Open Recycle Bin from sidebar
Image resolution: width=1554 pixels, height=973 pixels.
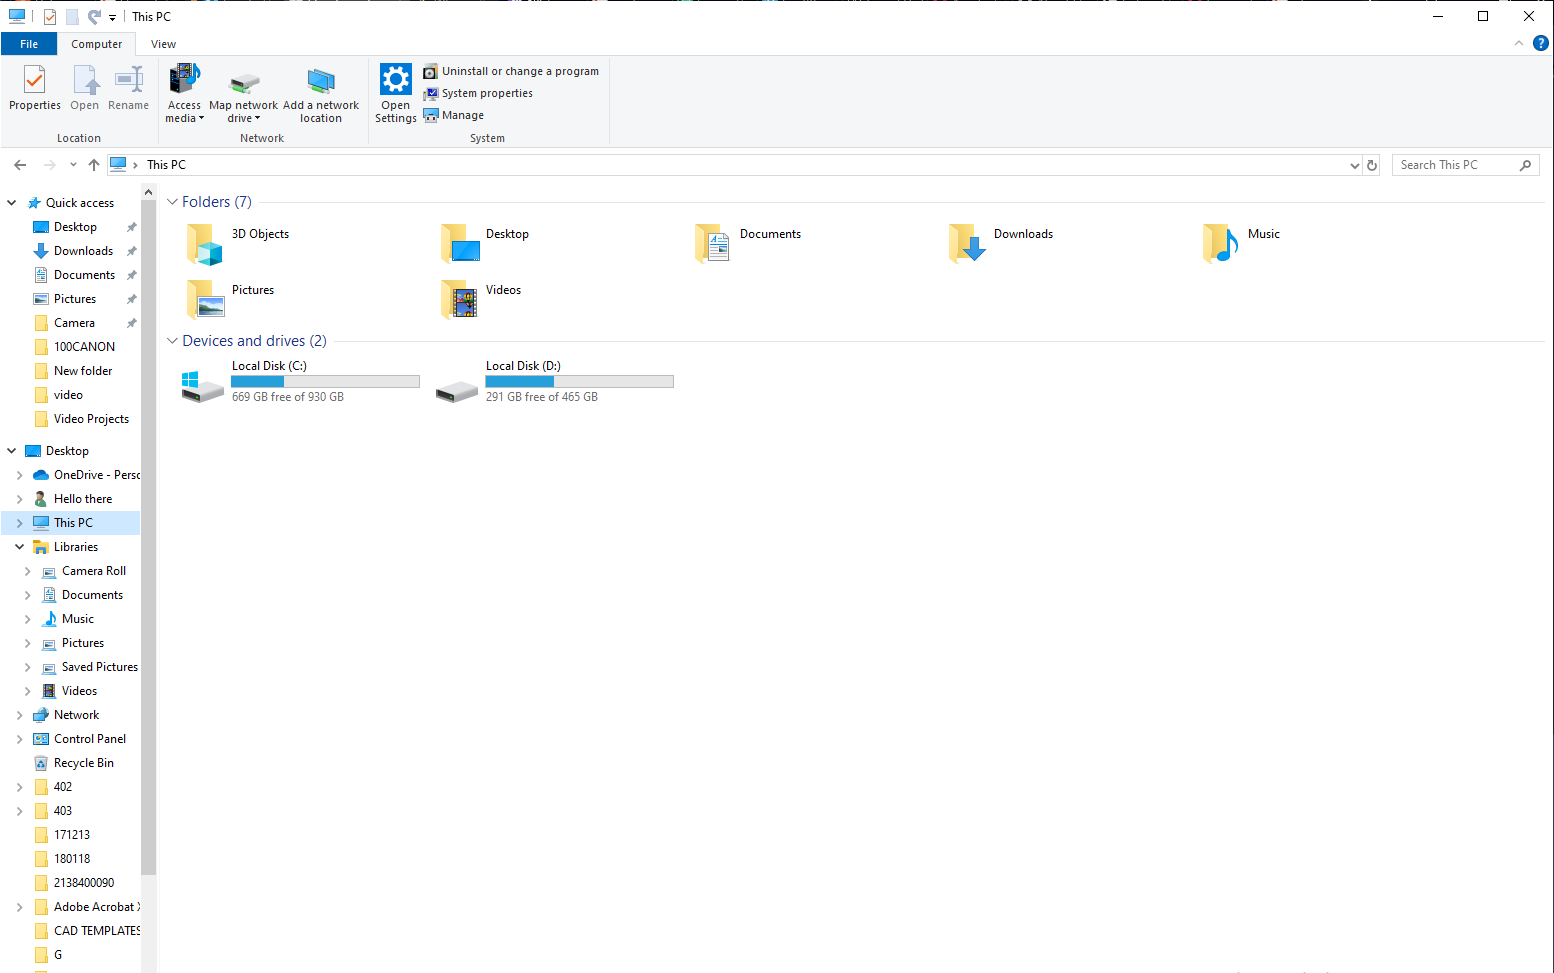click(83, 763)
